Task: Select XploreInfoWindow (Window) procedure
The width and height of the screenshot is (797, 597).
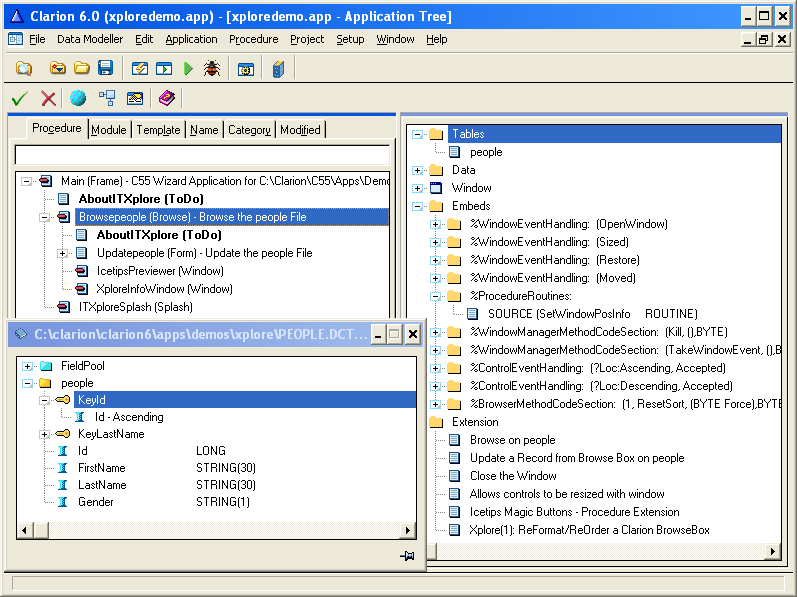Action: [x=164, y=289]
